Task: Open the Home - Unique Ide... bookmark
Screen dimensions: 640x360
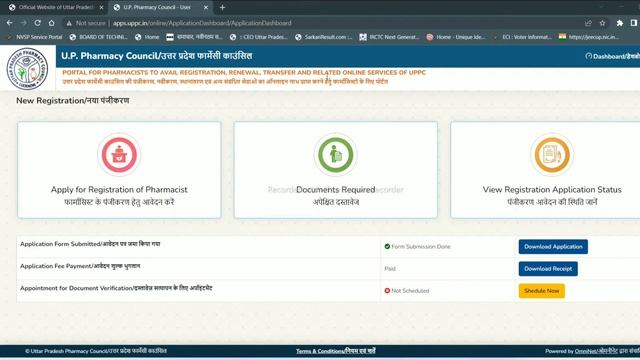Action: tap(456, 37)
